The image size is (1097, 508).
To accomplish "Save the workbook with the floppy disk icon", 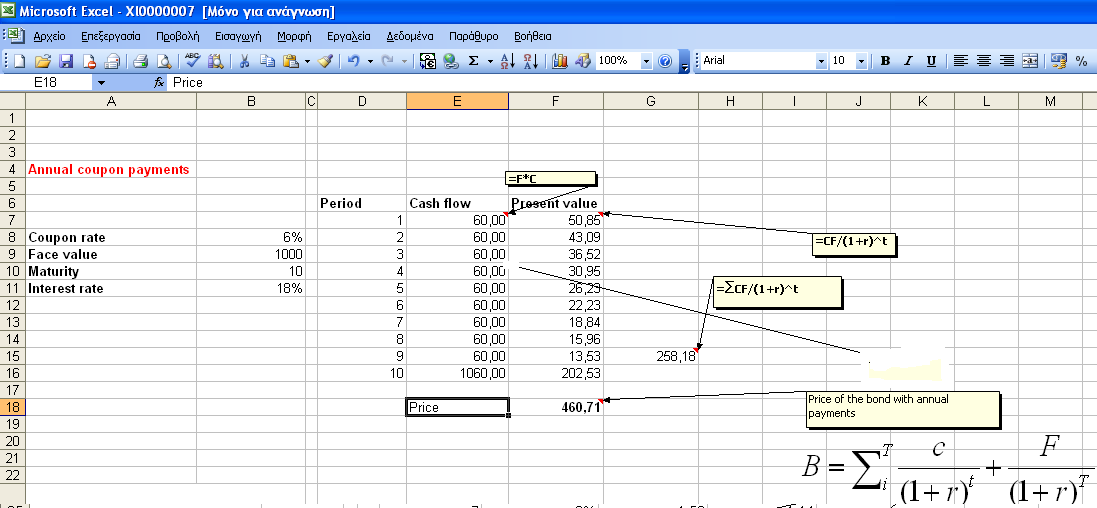I will click(x=66, y=61).
